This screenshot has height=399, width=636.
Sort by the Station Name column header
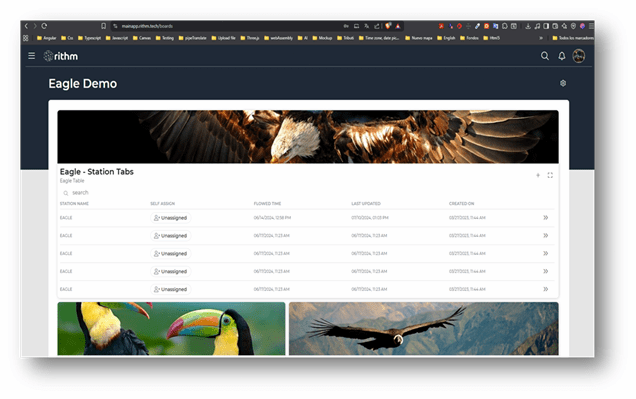coord(74,204)
